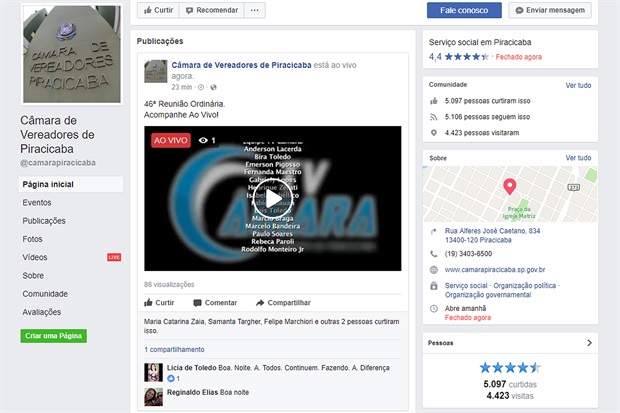This screenshot has height=413, width=620.
Task: Open the map preview image
Action: (510, 194)
